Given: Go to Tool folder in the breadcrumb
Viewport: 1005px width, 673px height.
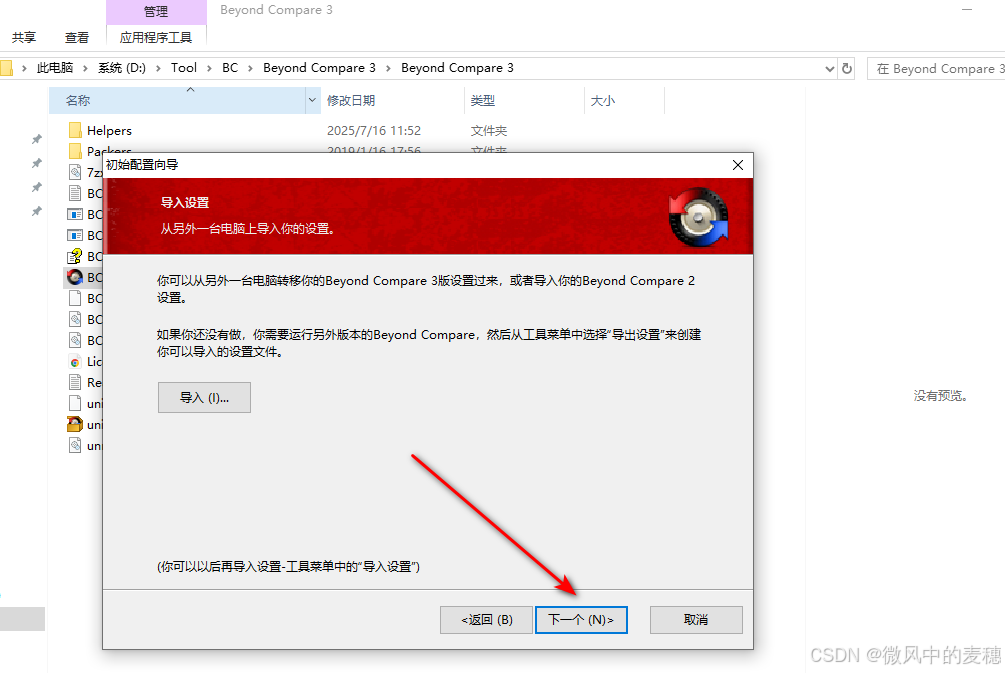Looking at the screenshot, I should coord(184,68).
